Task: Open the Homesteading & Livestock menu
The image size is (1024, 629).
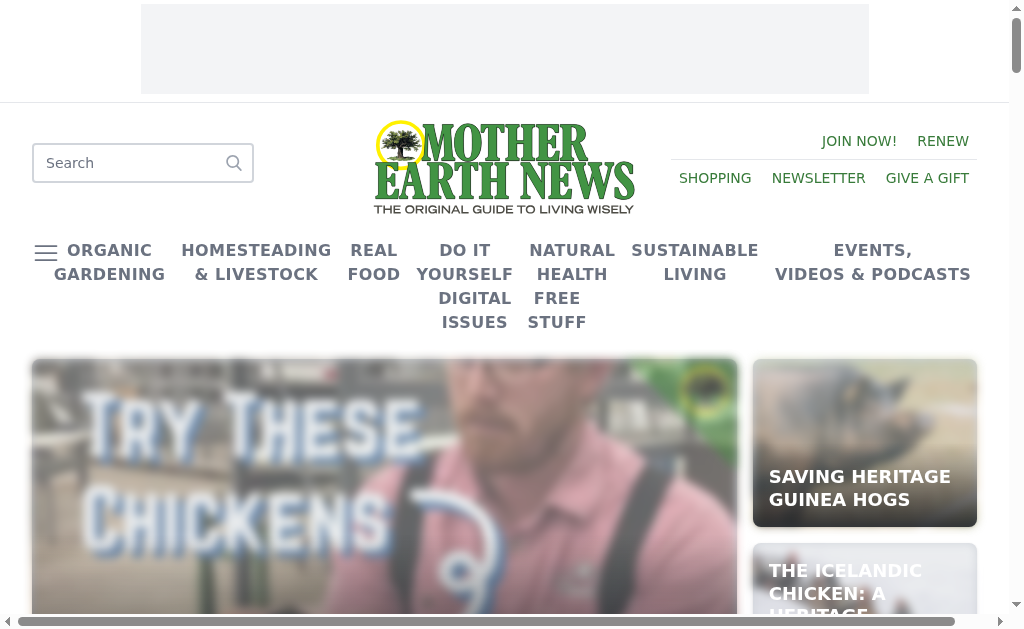Action: (256, 263)
